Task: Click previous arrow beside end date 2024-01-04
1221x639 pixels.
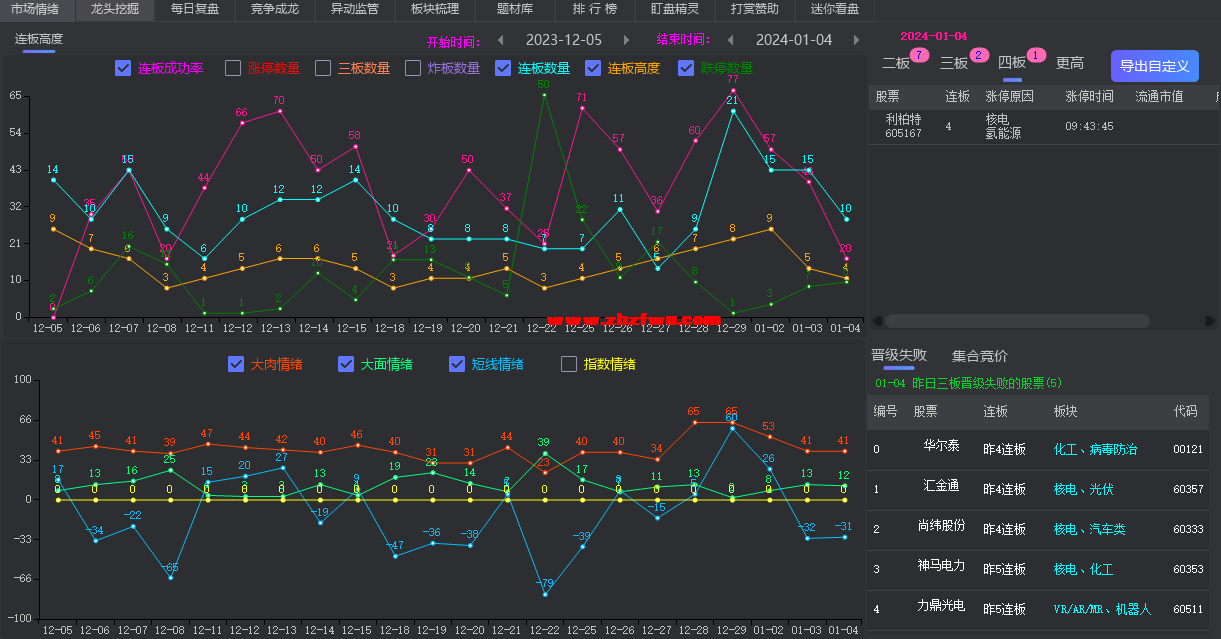Action: coord(730,40)
